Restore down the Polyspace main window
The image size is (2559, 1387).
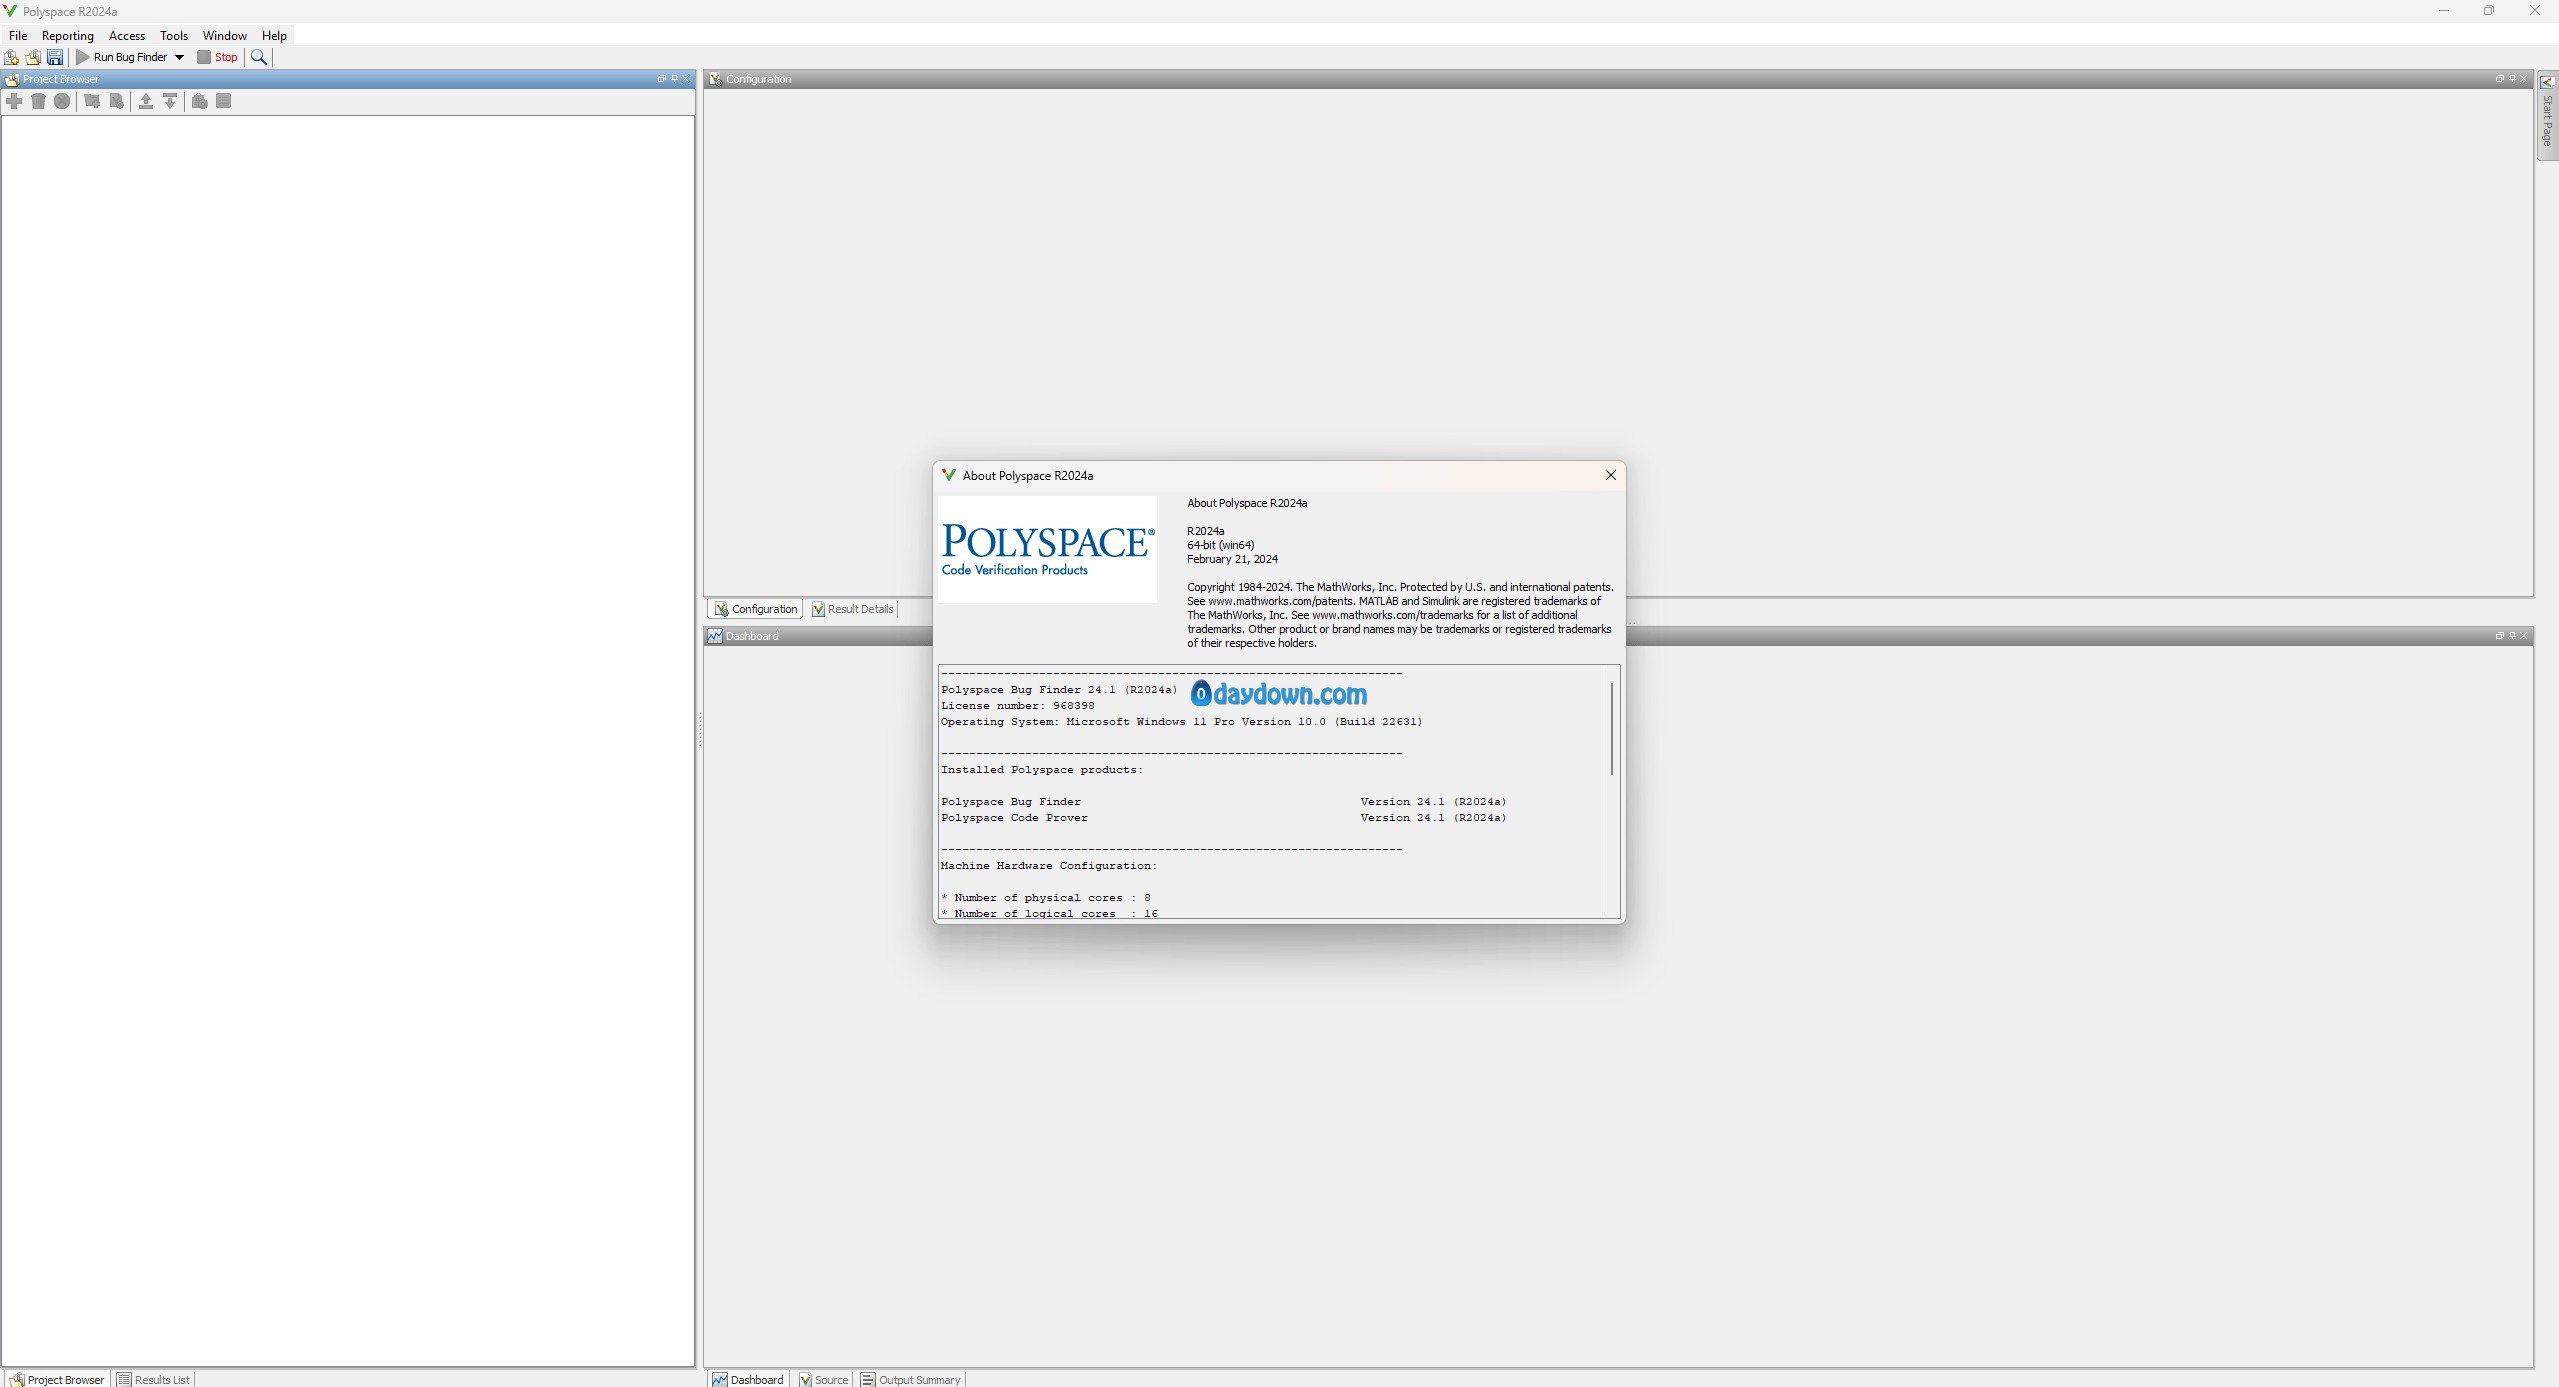[x=2489, y=11]
